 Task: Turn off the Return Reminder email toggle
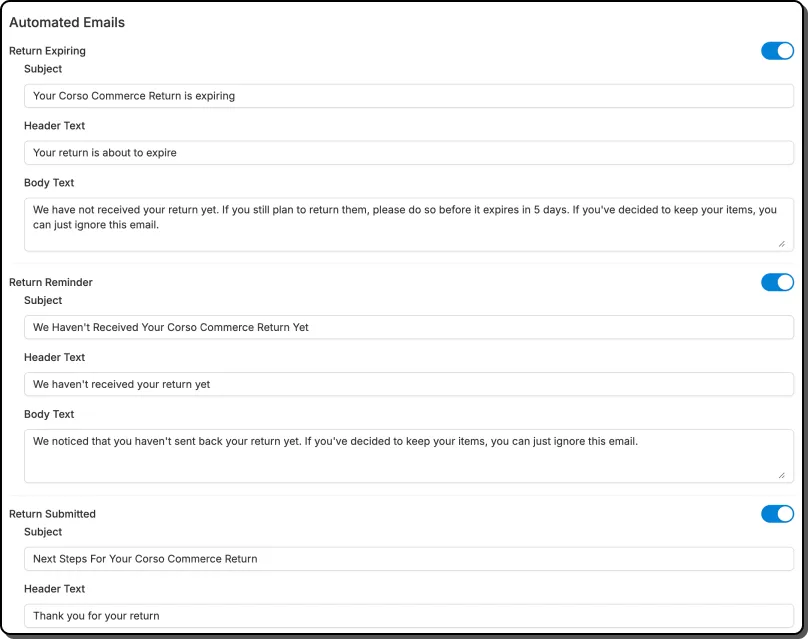pos(777,282)
